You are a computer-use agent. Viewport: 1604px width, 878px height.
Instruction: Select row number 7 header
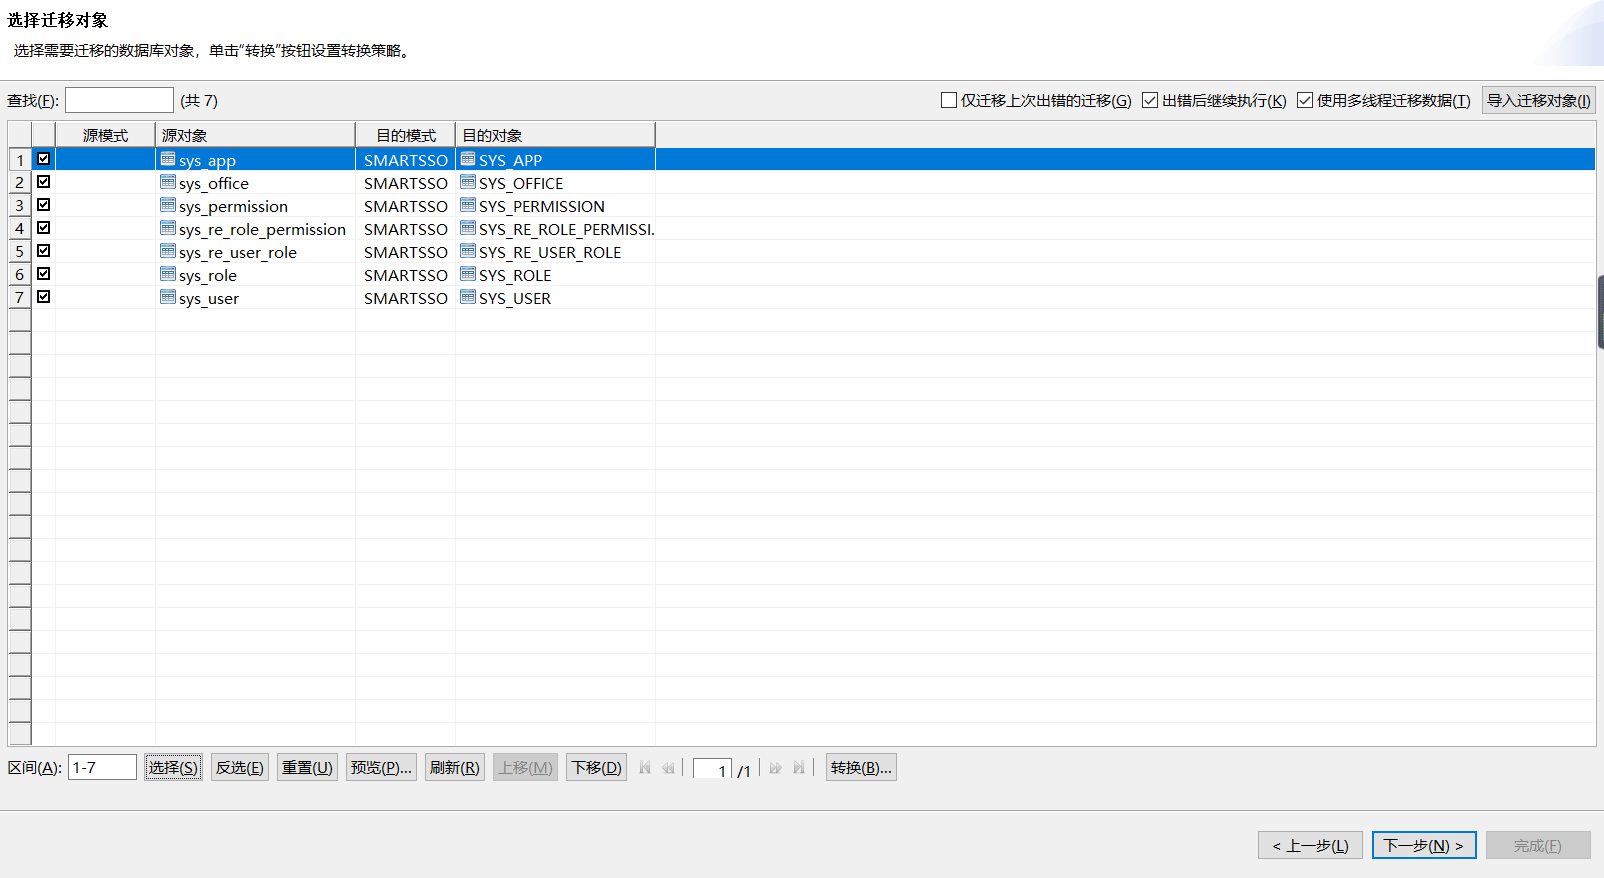click(19, 297)
